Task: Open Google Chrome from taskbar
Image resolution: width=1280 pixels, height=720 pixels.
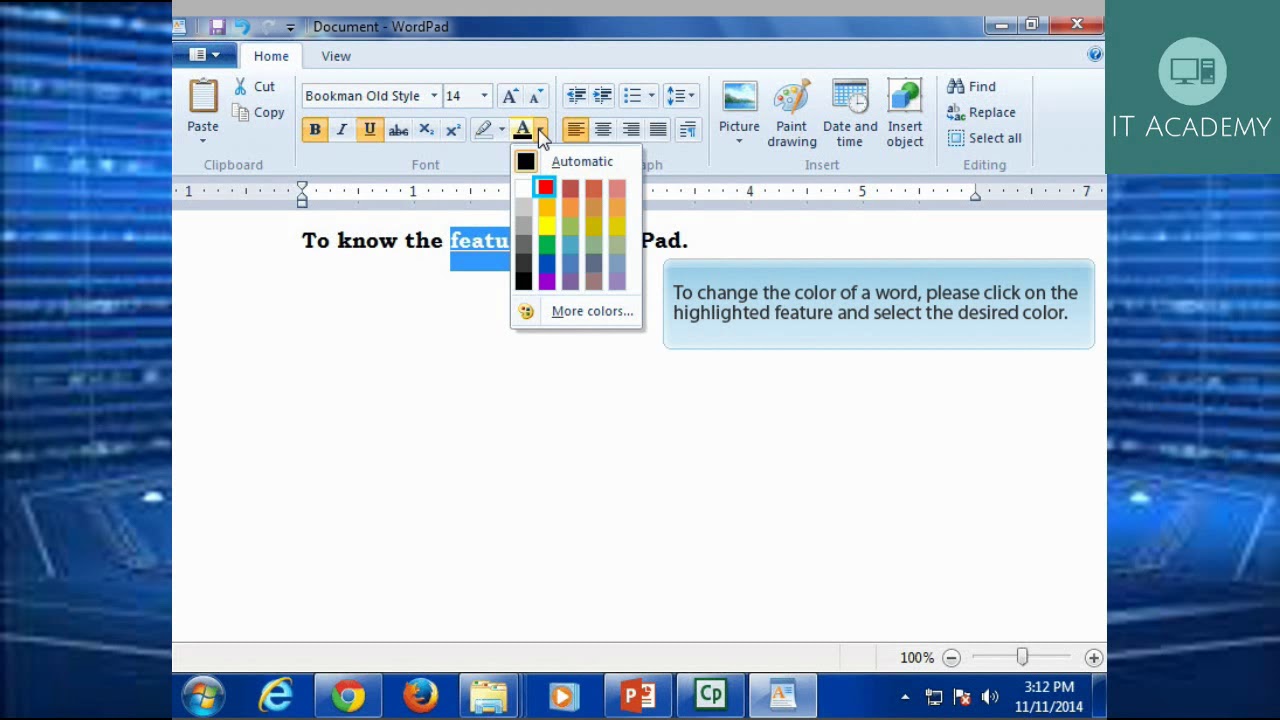Action: pos(348,695)
